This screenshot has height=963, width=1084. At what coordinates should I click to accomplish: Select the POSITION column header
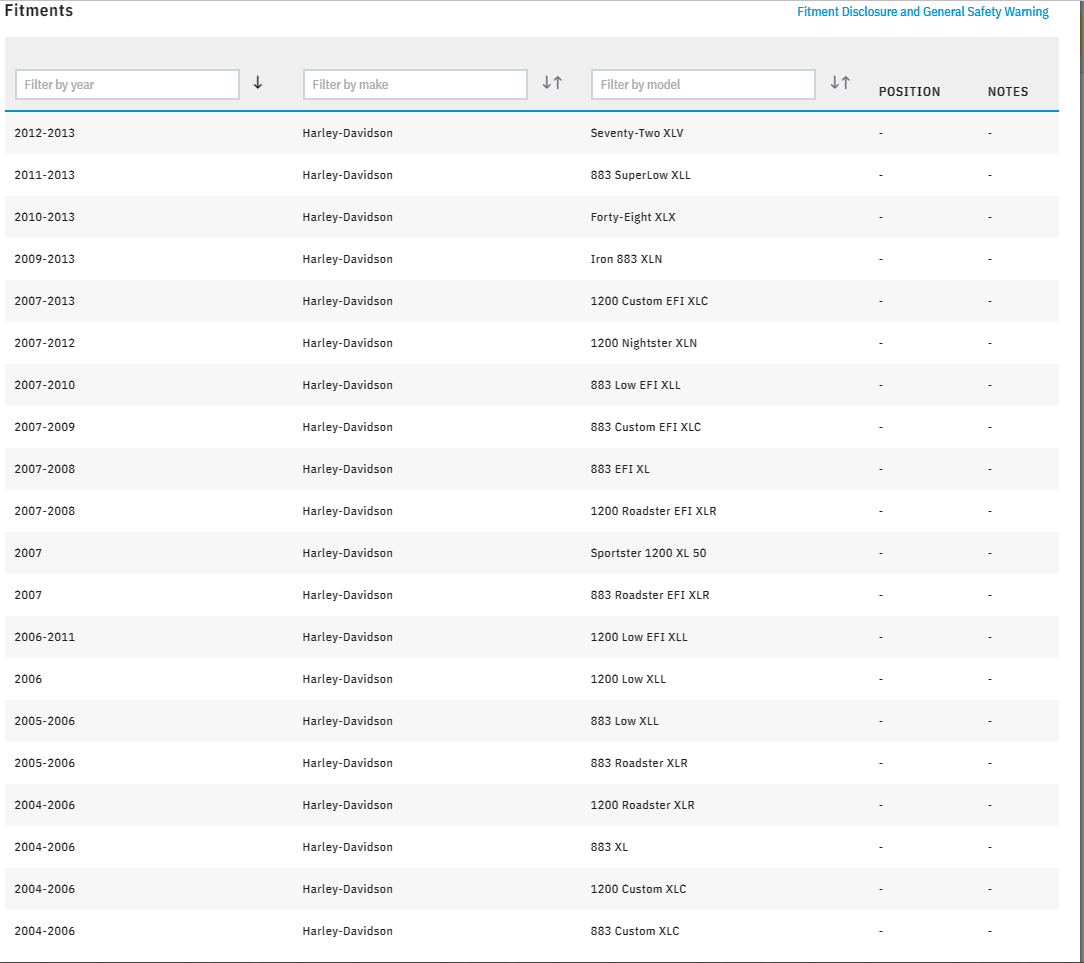click(909, 91)
